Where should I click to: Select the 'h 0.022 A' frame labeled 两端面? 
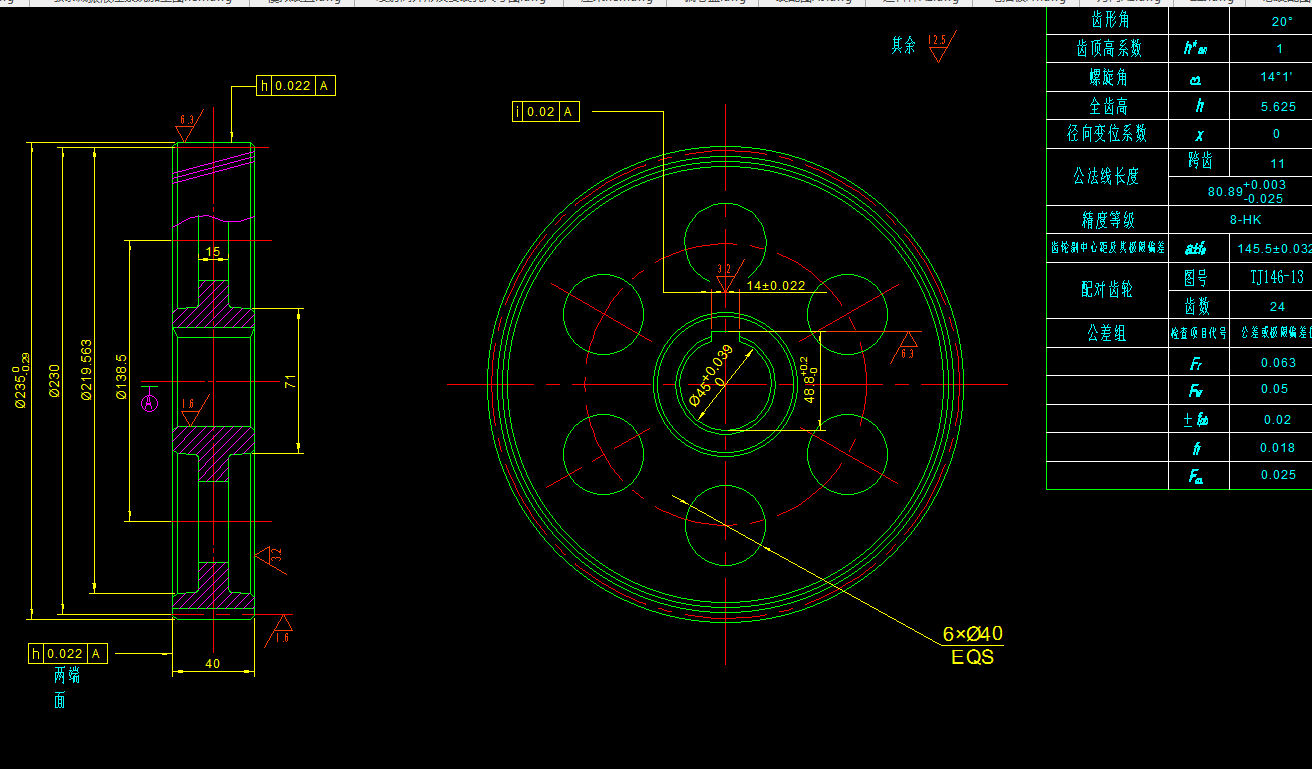pos(67,654)
